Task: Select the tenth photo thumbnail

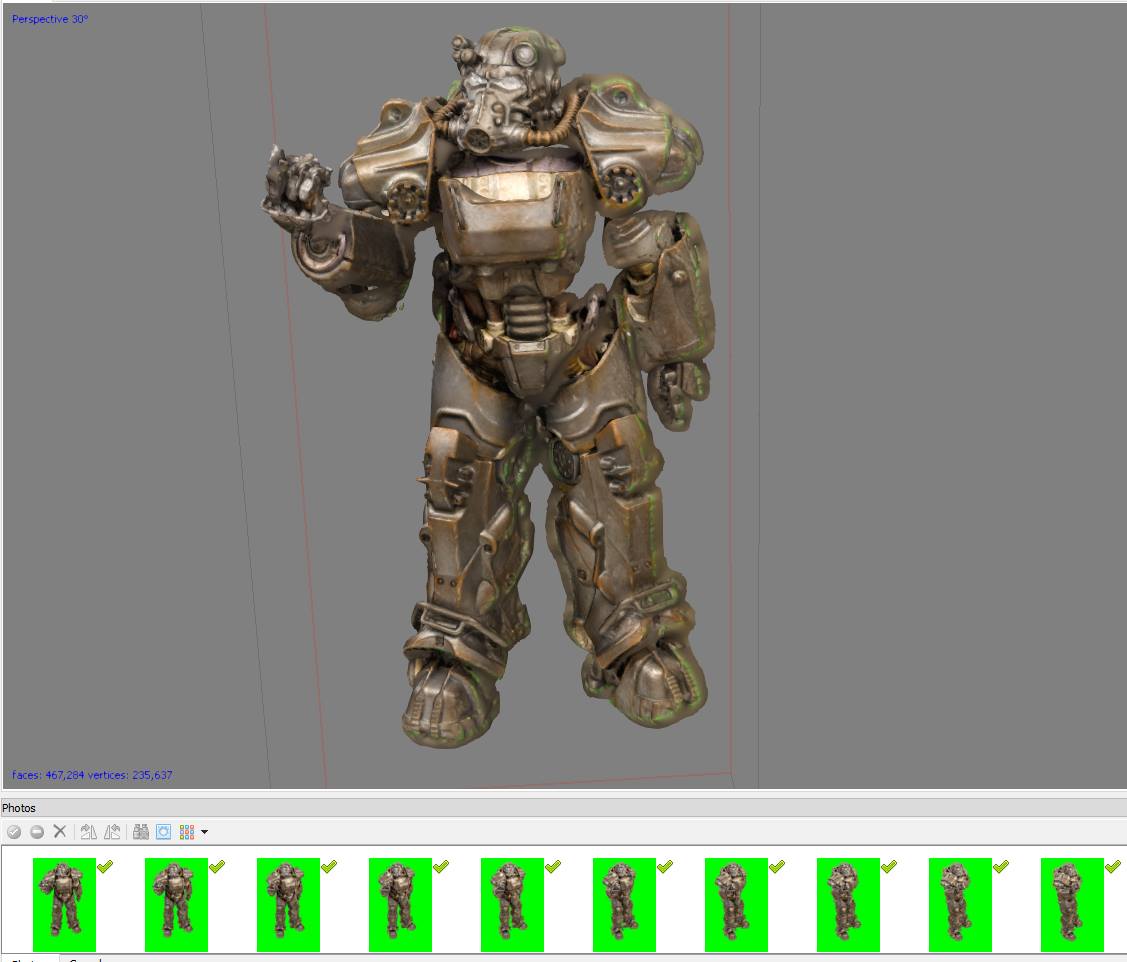Action: point(1072,904)
